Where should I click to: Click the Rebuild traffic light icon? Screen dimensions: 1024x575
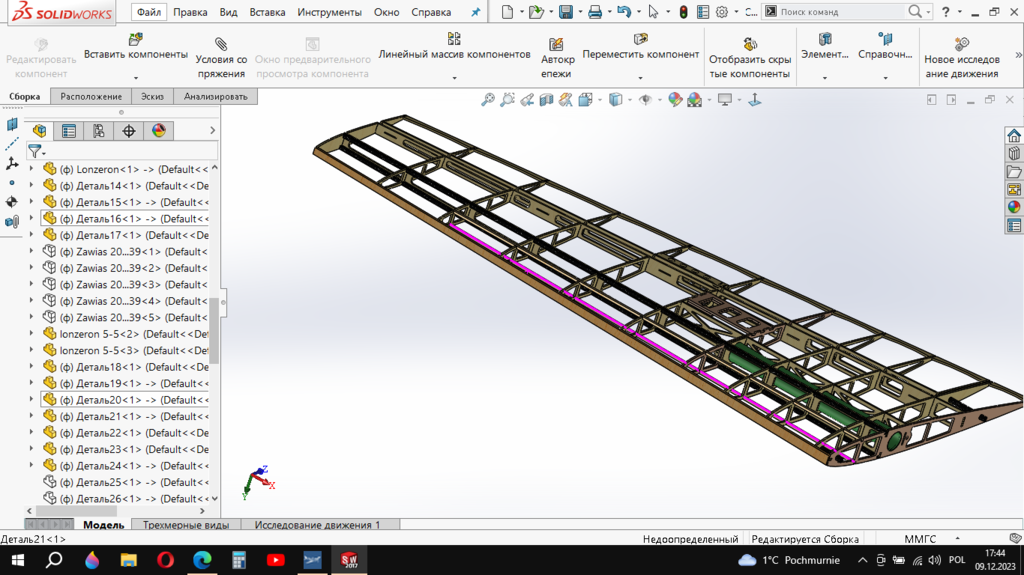[x=683, y=12]
